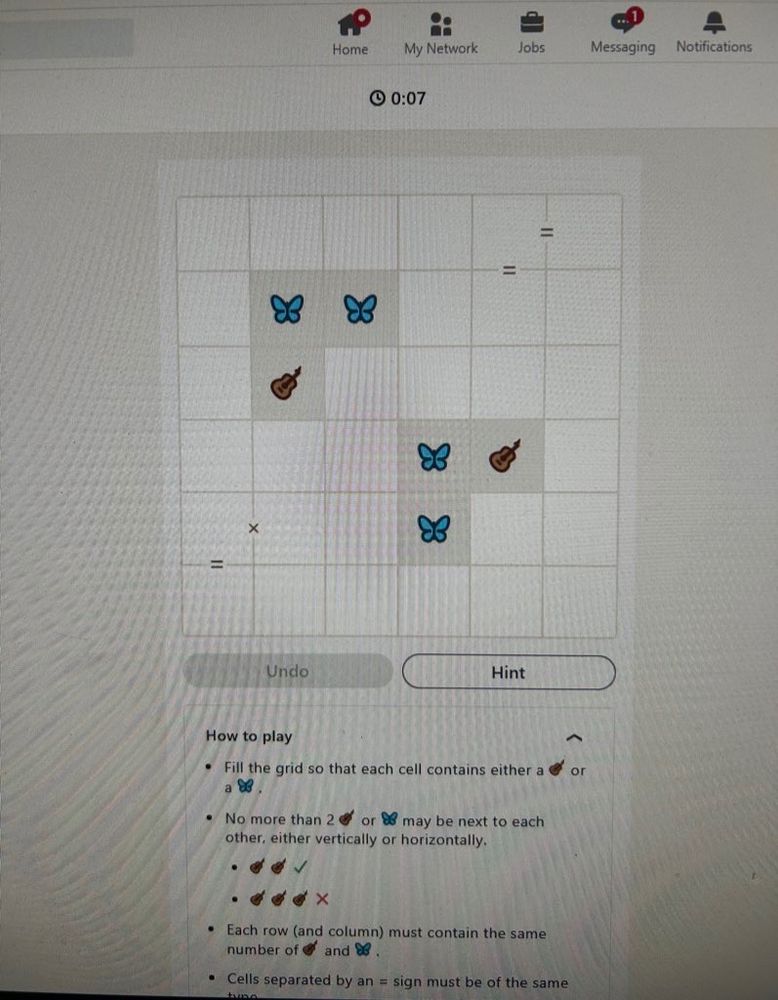Click the guitar in the fourth row, fifth column
778x1000 pixels.
(x=506, y=456)
